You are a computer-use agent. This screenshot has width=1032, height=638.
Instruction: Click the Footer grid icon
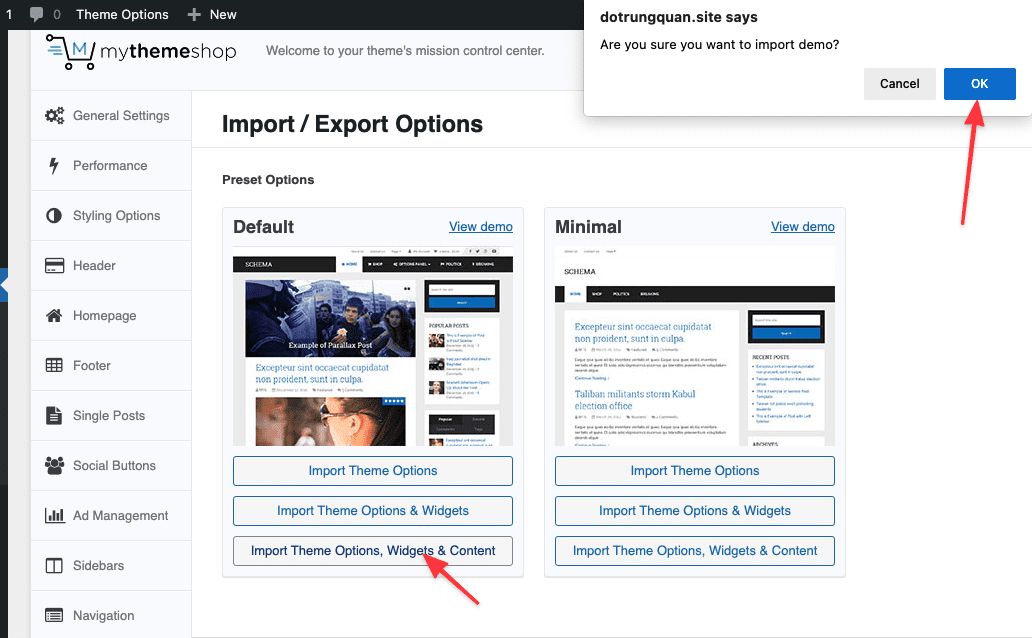pos(55,365)
